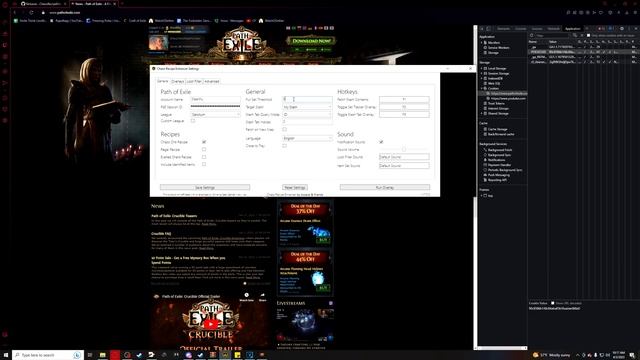Click the Account Name input field
The width and height of the screenshot is (640, 360).
coord(215,99)
